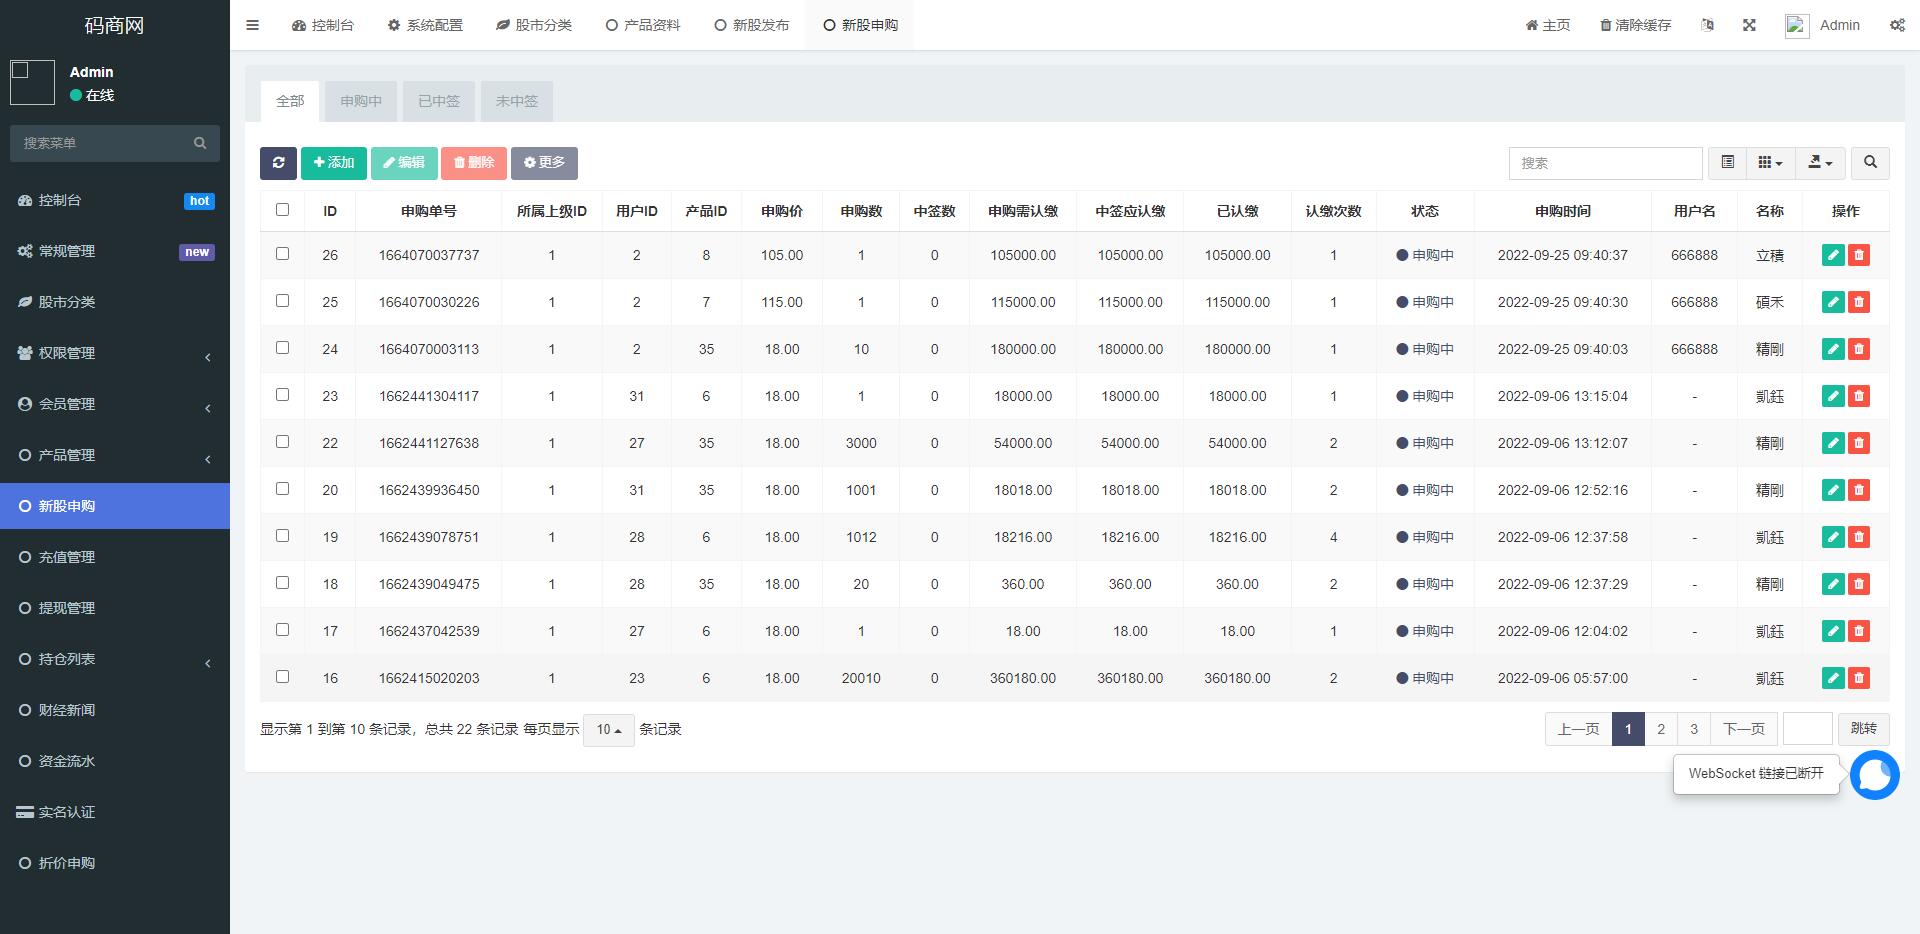Click green edit icon for row ID 26
Screen dimensions: 1920x934
coord(1832,255)
